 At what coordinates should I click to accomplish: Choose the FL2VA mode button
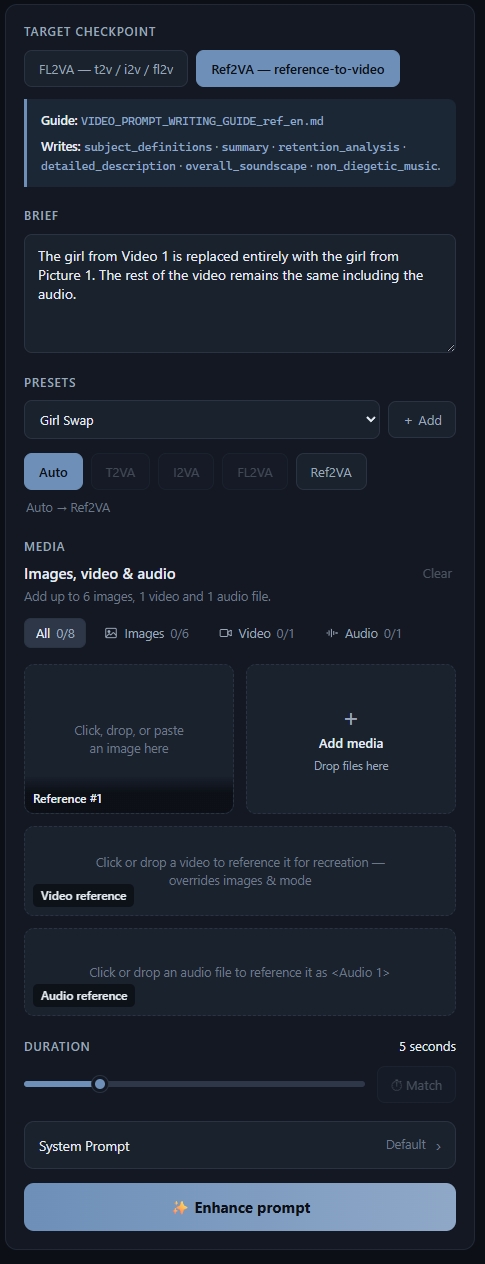coord(255,472)
